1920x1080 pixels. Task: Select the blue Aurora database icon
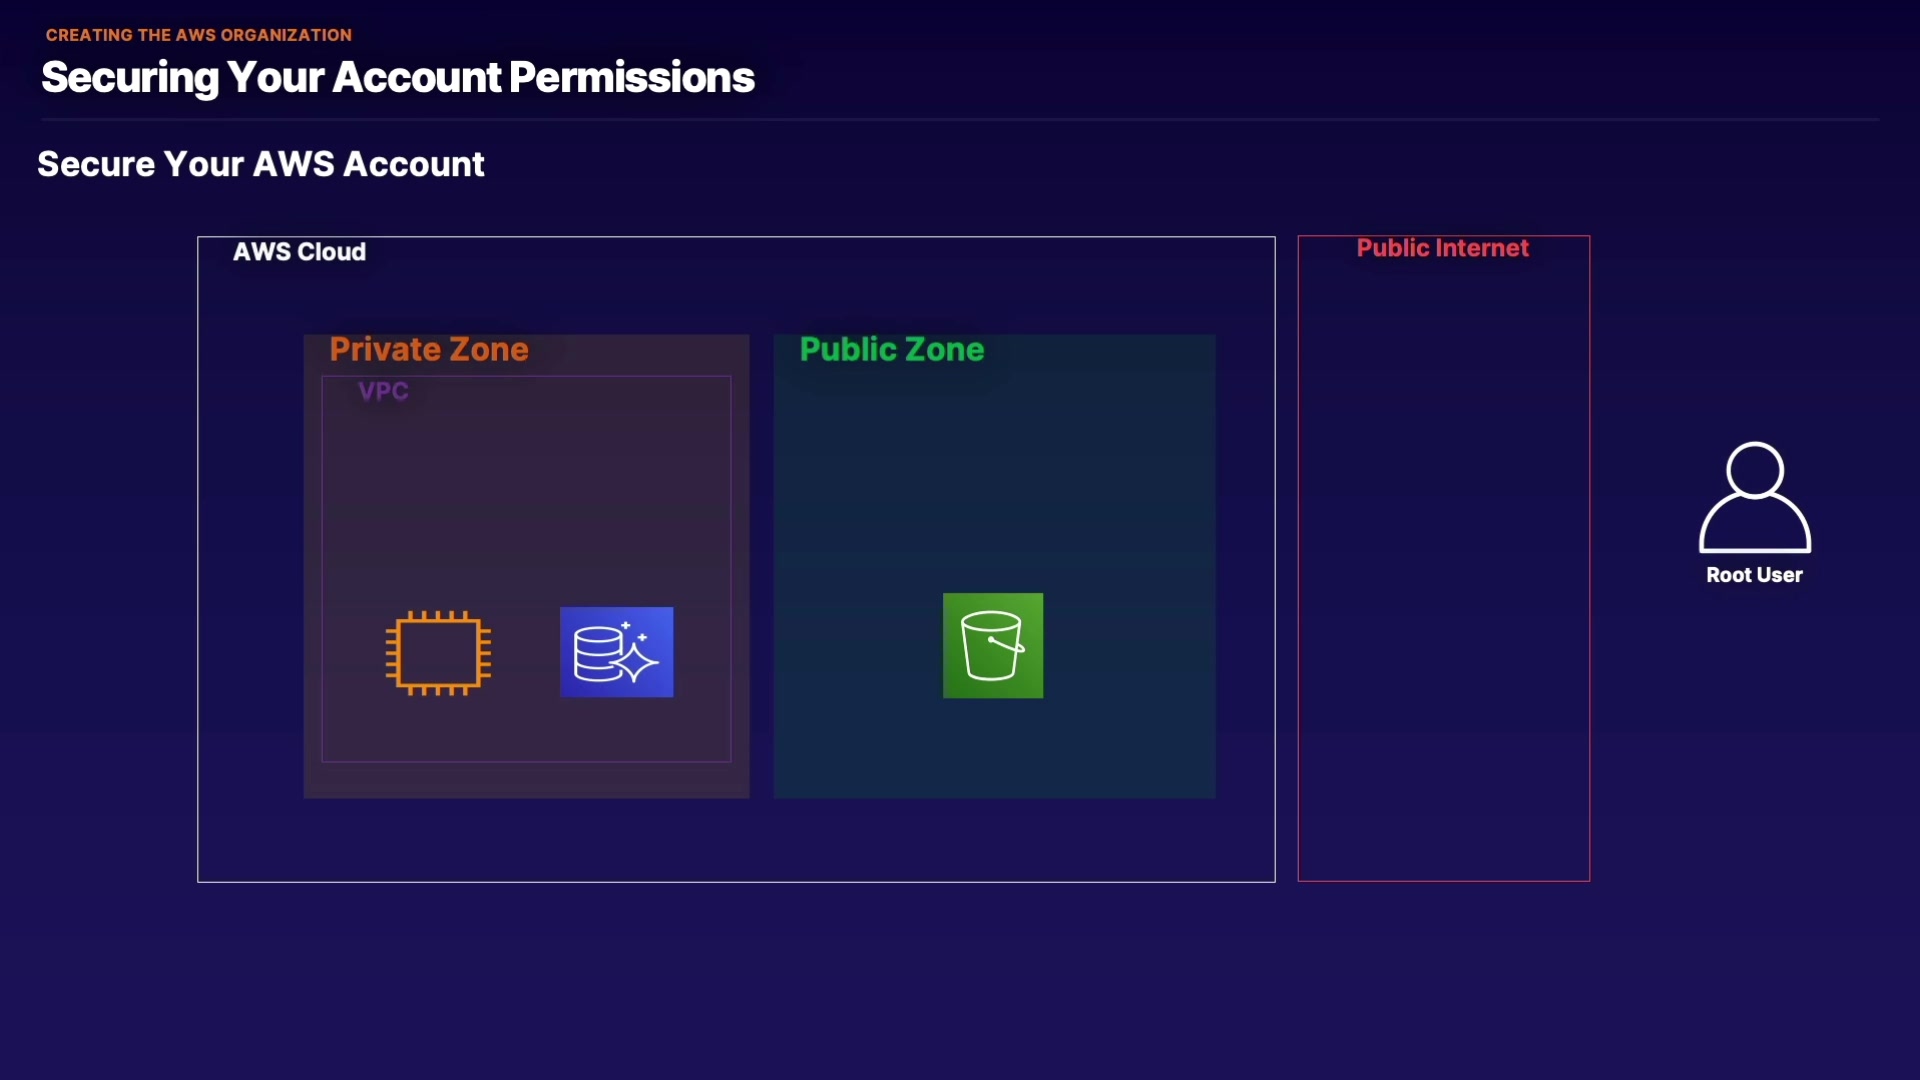[x=616, y=652]
